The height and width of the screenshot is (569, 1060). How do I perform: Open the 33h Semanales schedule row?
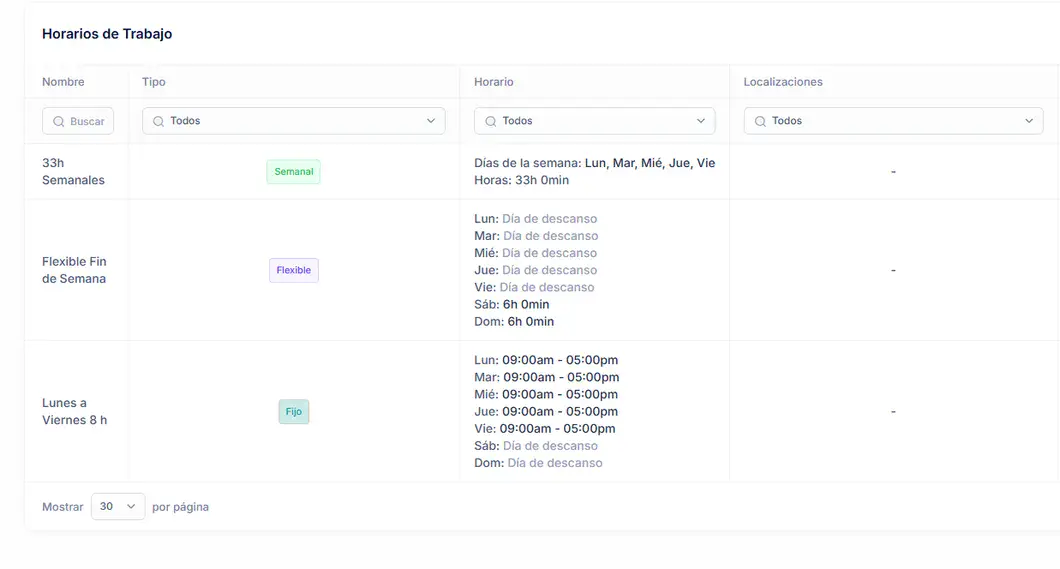coord(73,172)
